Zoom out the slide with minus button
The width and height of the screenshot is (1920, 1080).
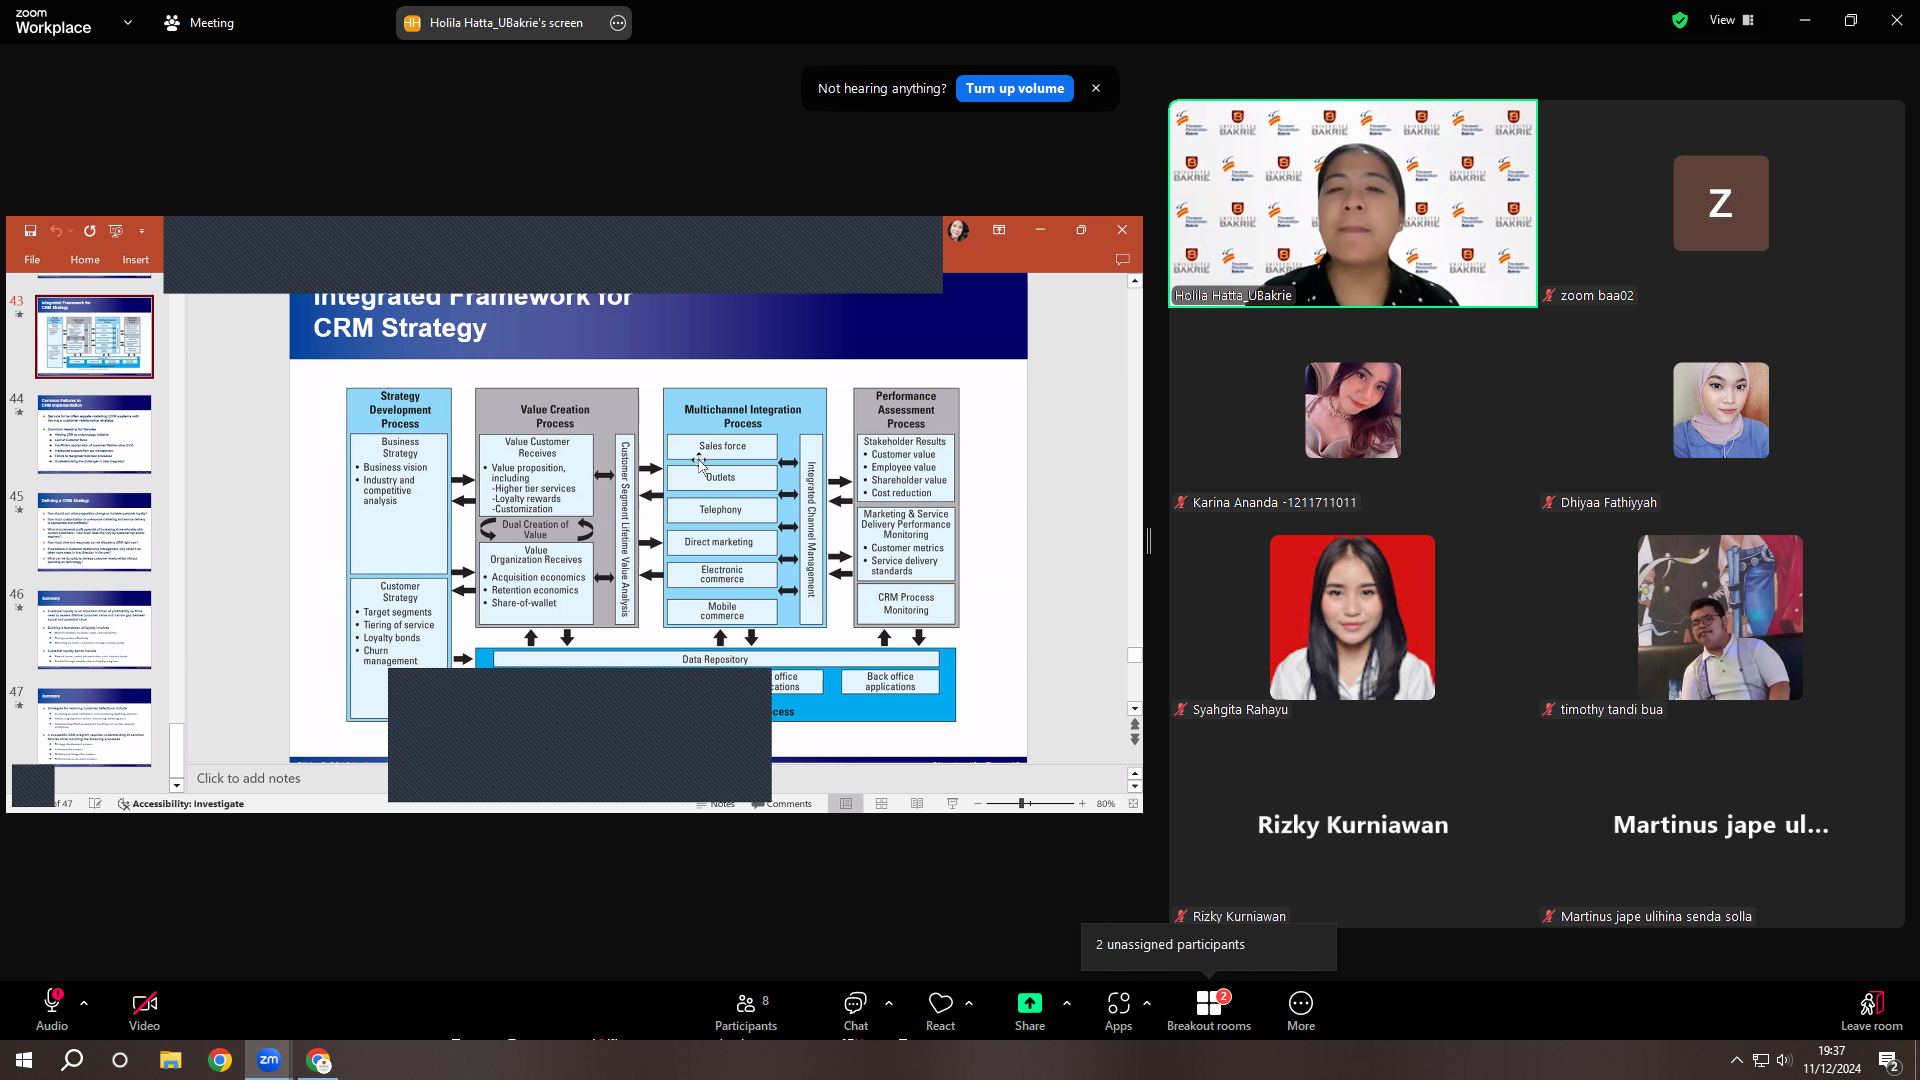[978, 804]
